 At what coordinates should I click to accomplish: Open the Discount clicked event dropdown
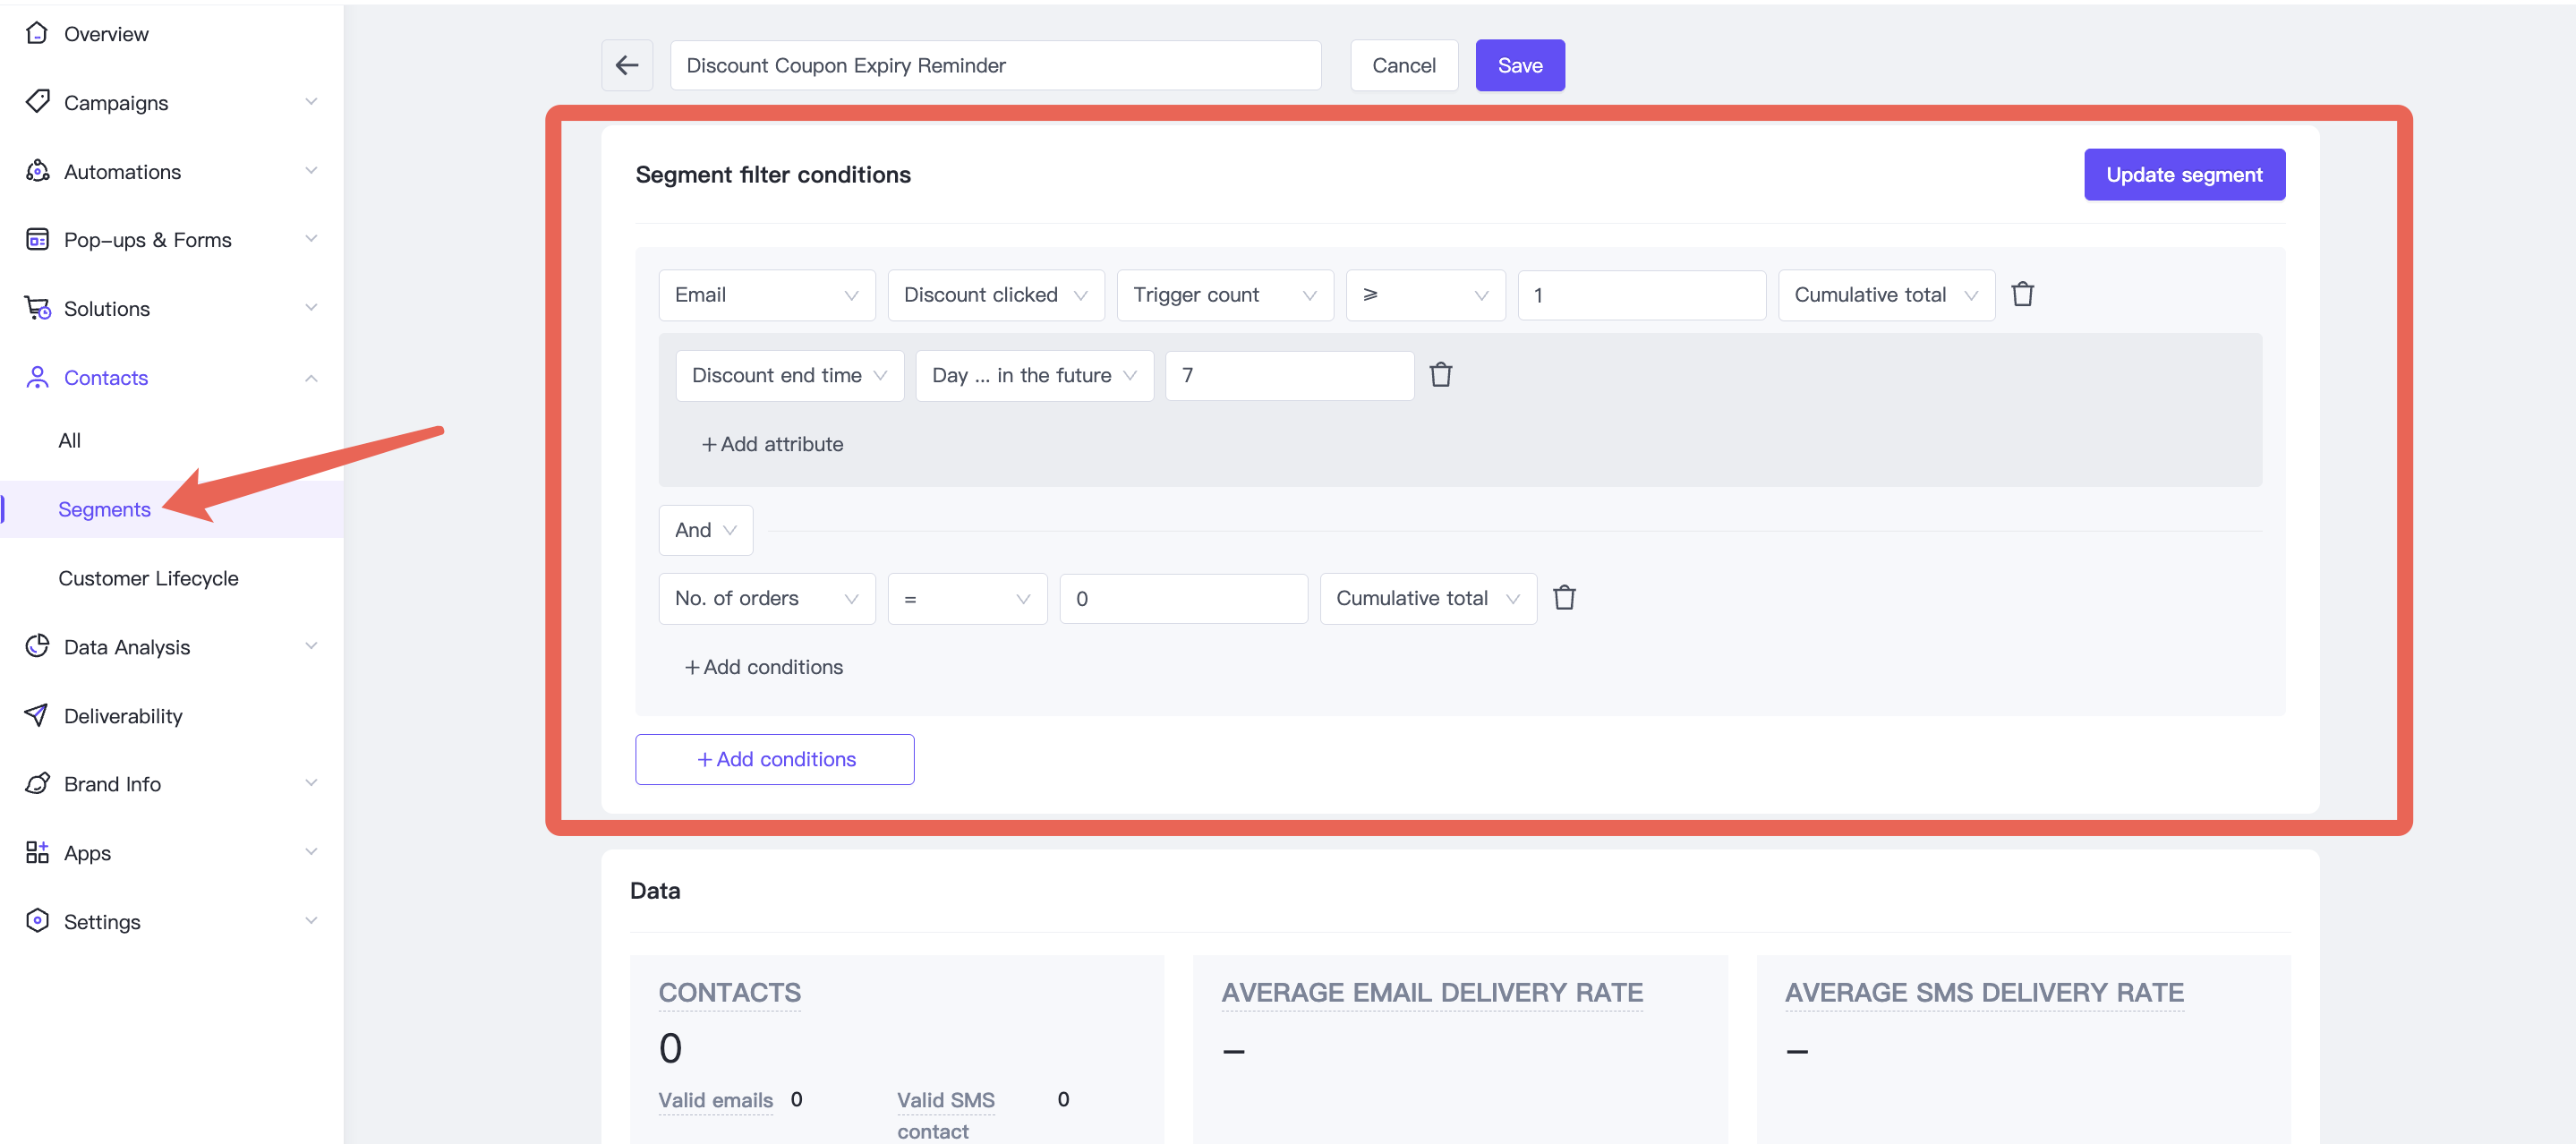[995, 295]
